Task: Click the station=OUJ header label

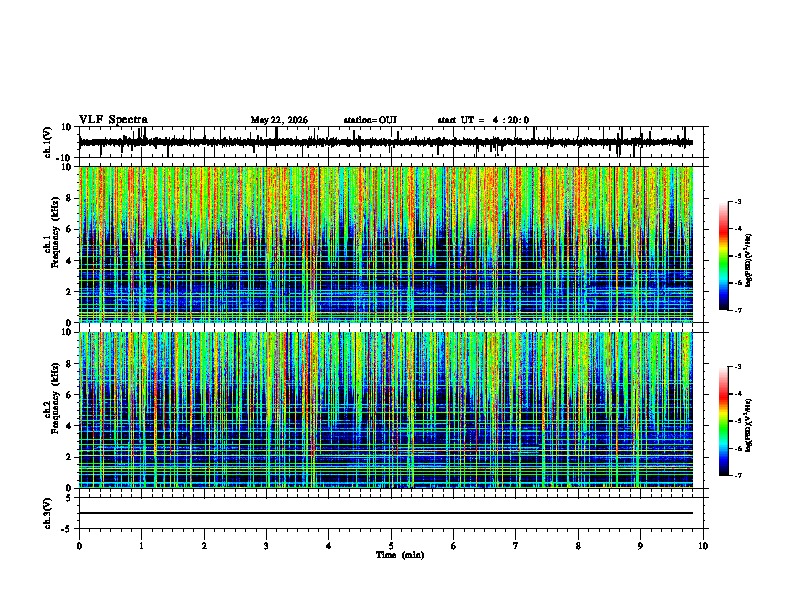Action: tap(370, 120)
